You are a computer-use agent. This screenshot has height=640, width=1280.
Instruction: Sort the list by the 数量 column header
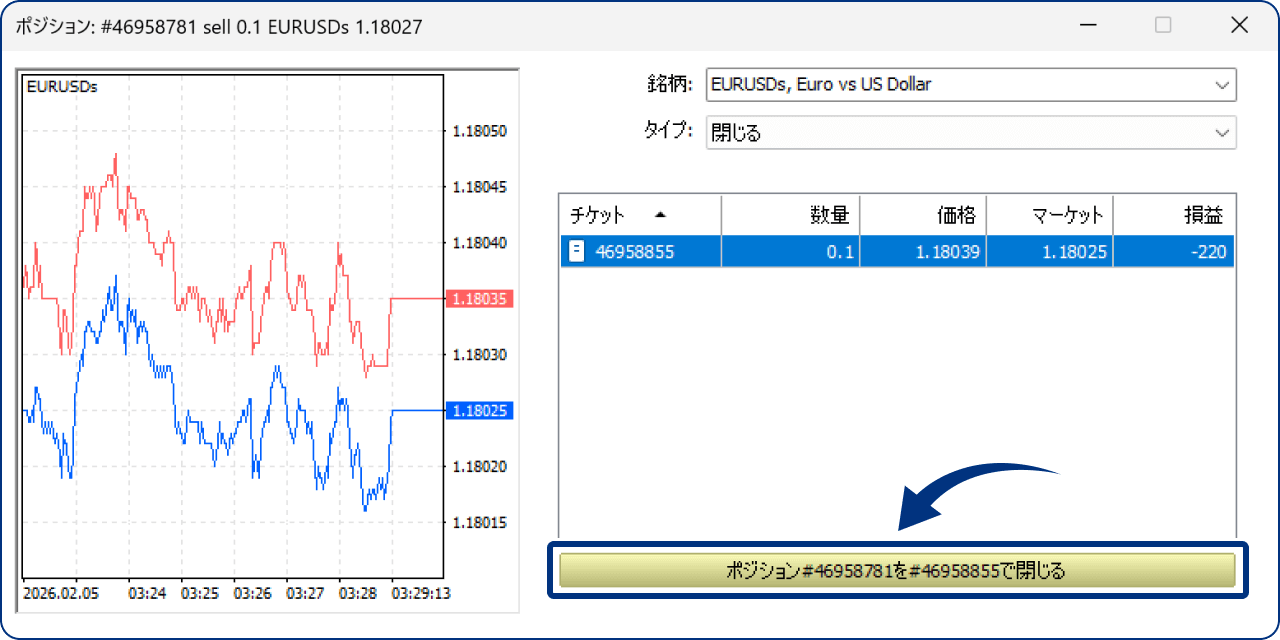pyautogui.click(x=829, y=215)
